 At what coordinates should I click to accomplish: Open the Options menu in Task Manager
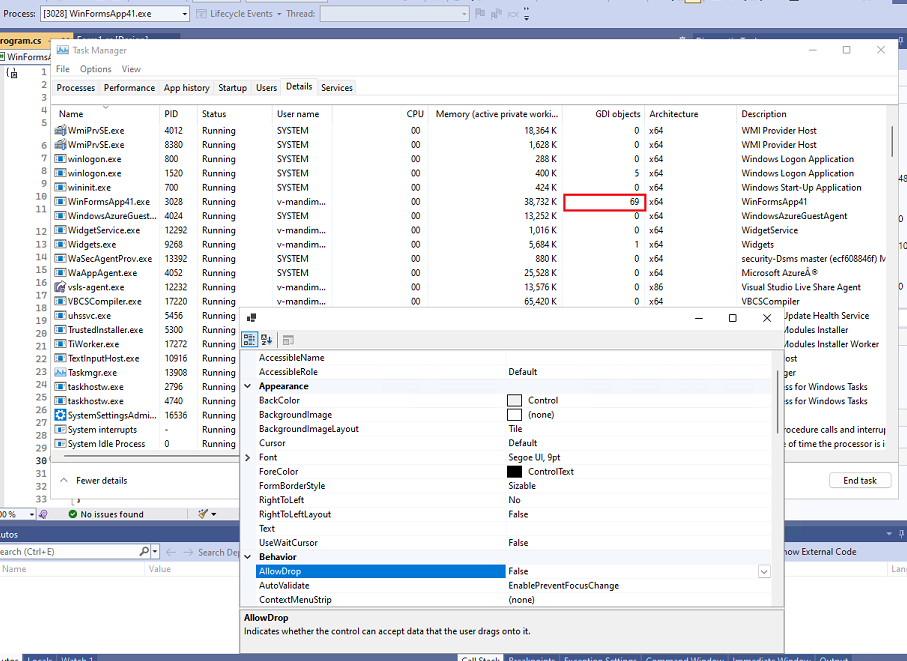[95, 69]
